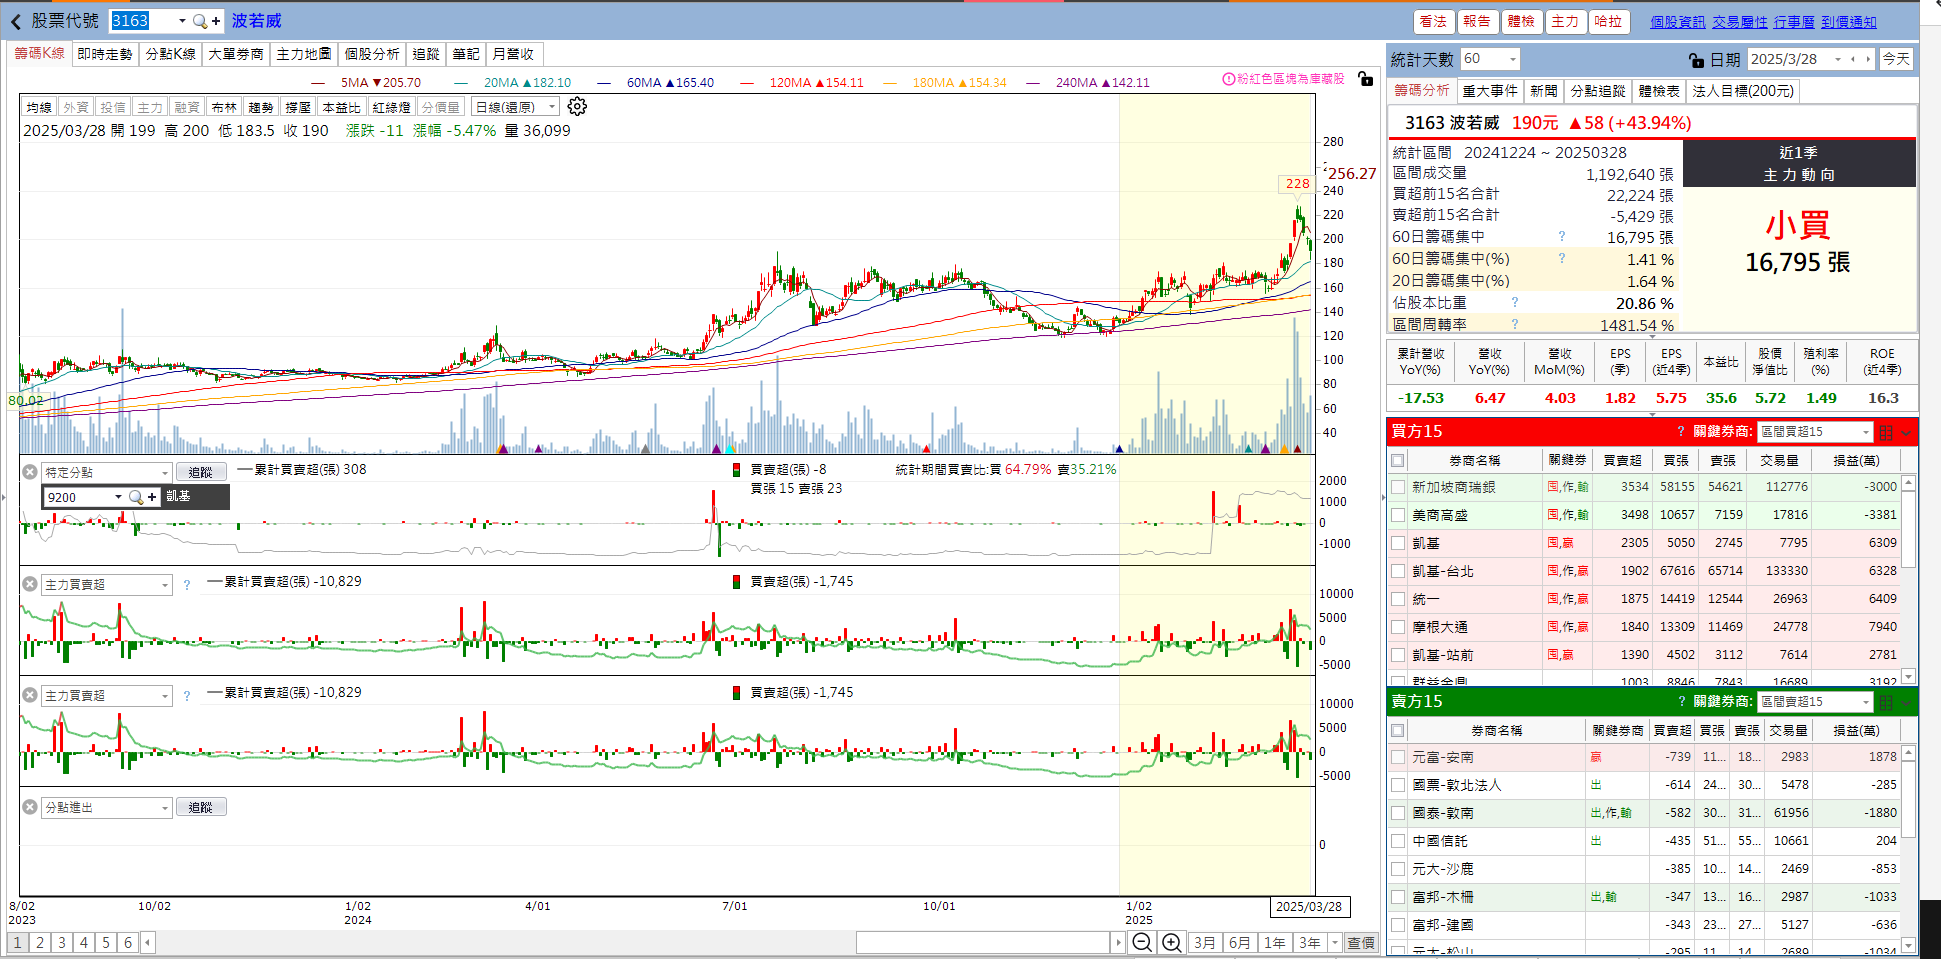Switch to the 即時走勢 tab

105,54
